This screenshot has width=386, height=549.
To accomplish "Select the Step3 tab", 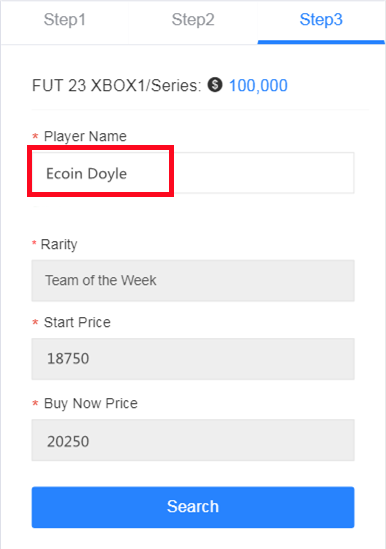I will point(321,21).
